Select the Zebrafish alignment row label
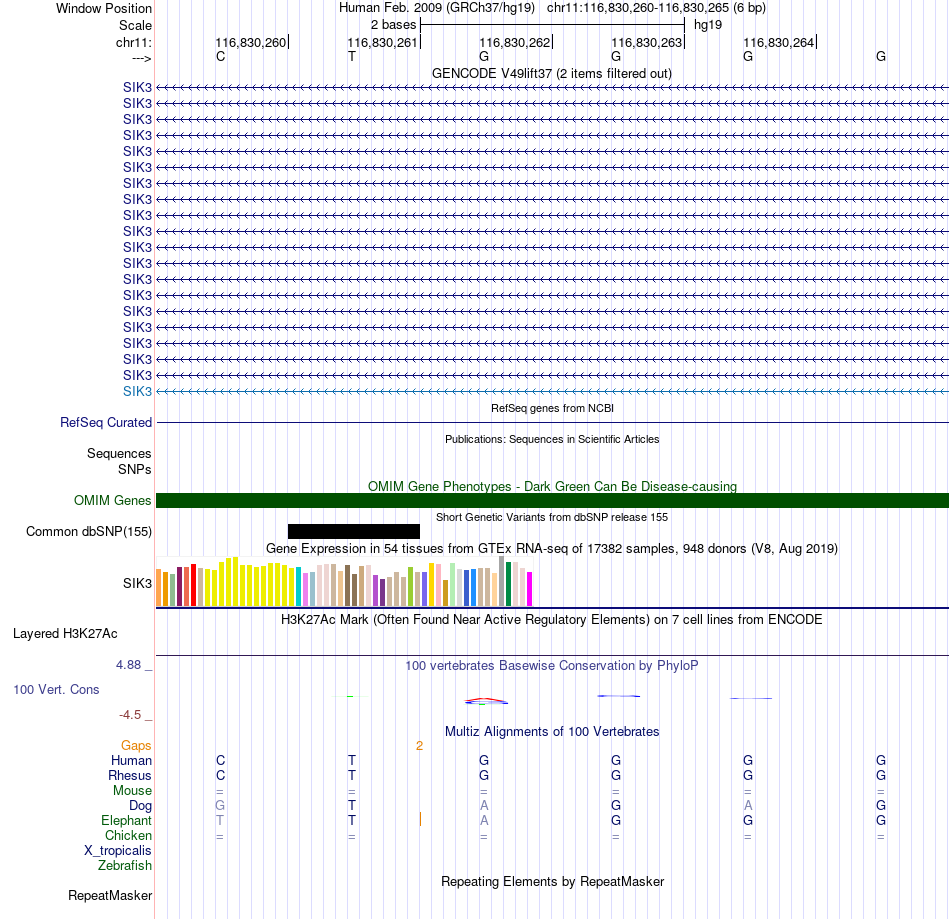 pyautogui.click(x=125, y=865)
